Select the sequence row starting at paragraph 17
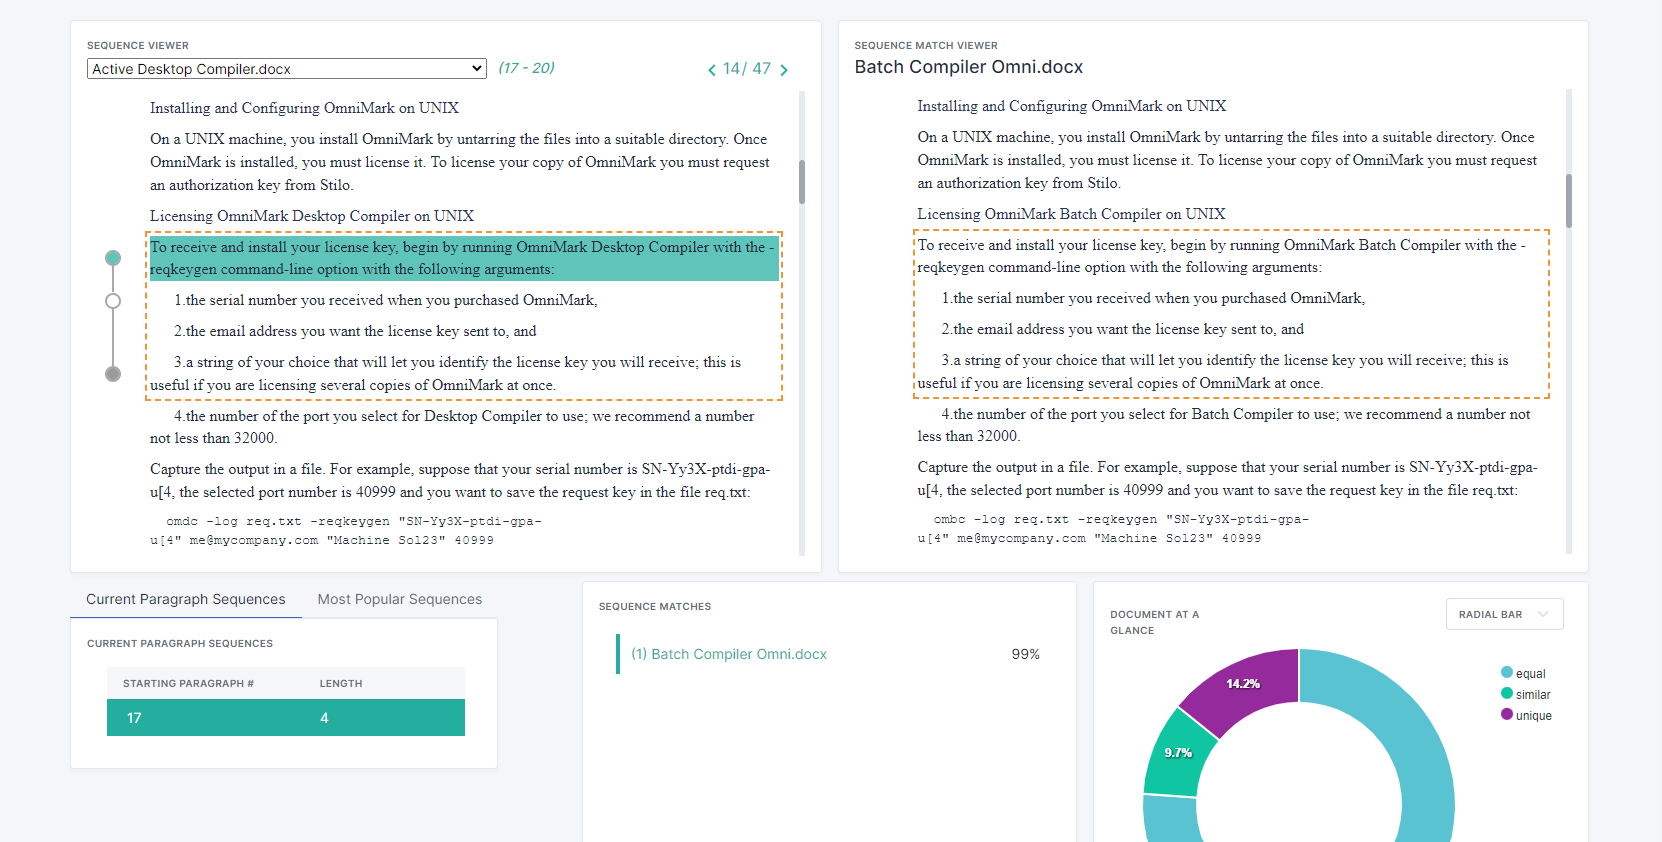 tap(286, 718)
